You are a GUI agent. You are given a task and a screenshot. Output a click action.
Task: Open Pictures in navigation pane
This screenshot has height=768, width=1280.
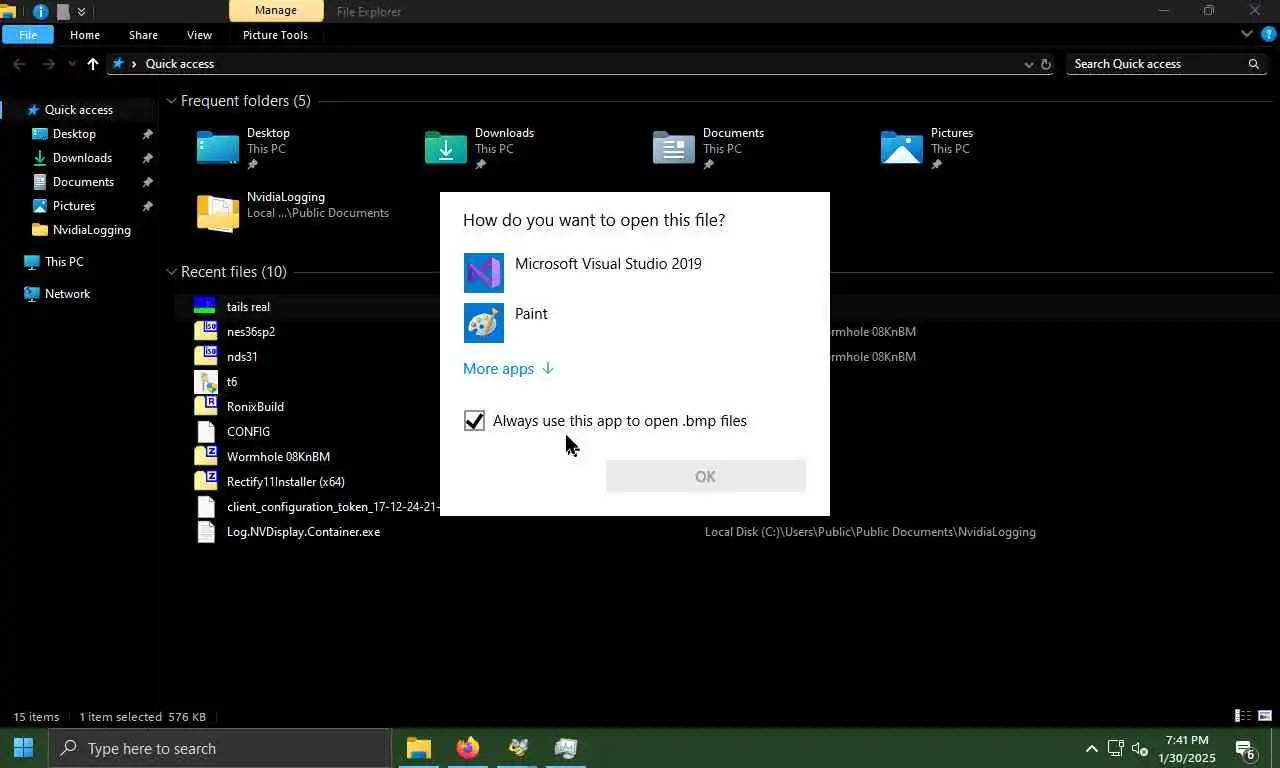[74, 206]
